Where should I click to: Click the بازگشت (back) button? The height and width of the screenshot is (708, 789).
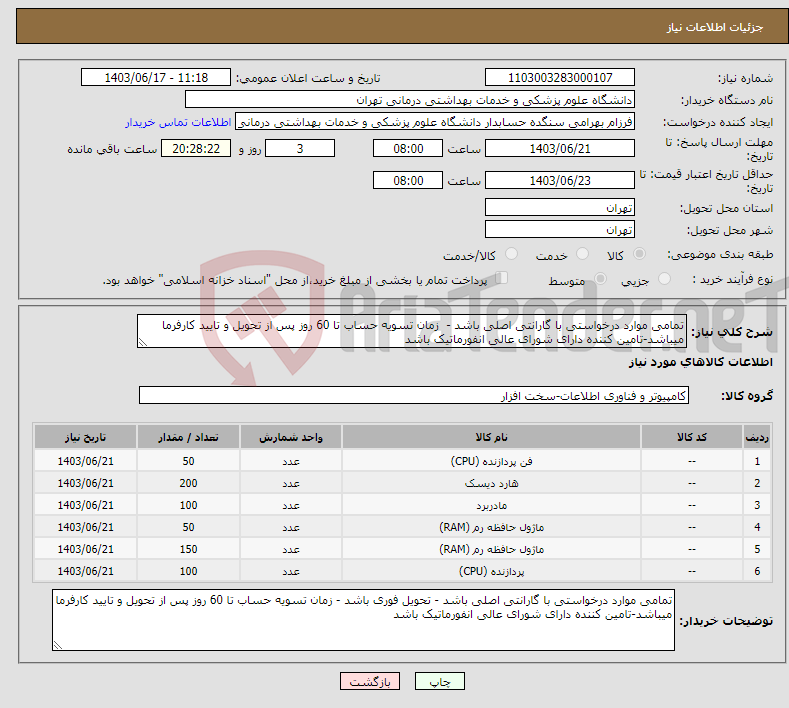coord(370,681)
